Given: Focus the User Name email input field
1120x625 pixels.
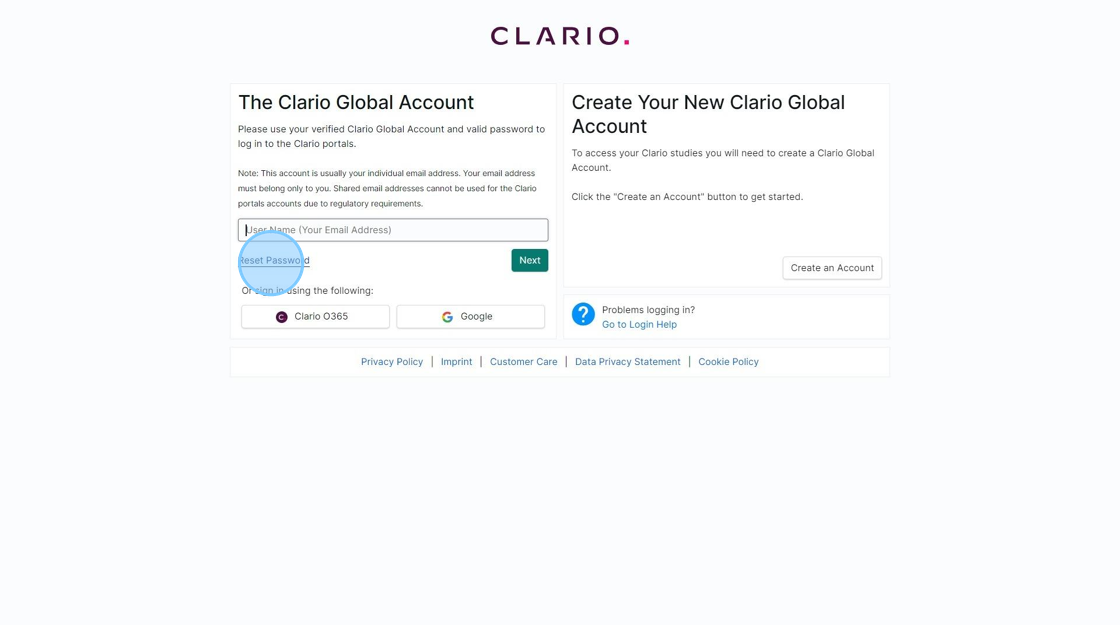Looking at the screenshot, I should click(393, 230).
